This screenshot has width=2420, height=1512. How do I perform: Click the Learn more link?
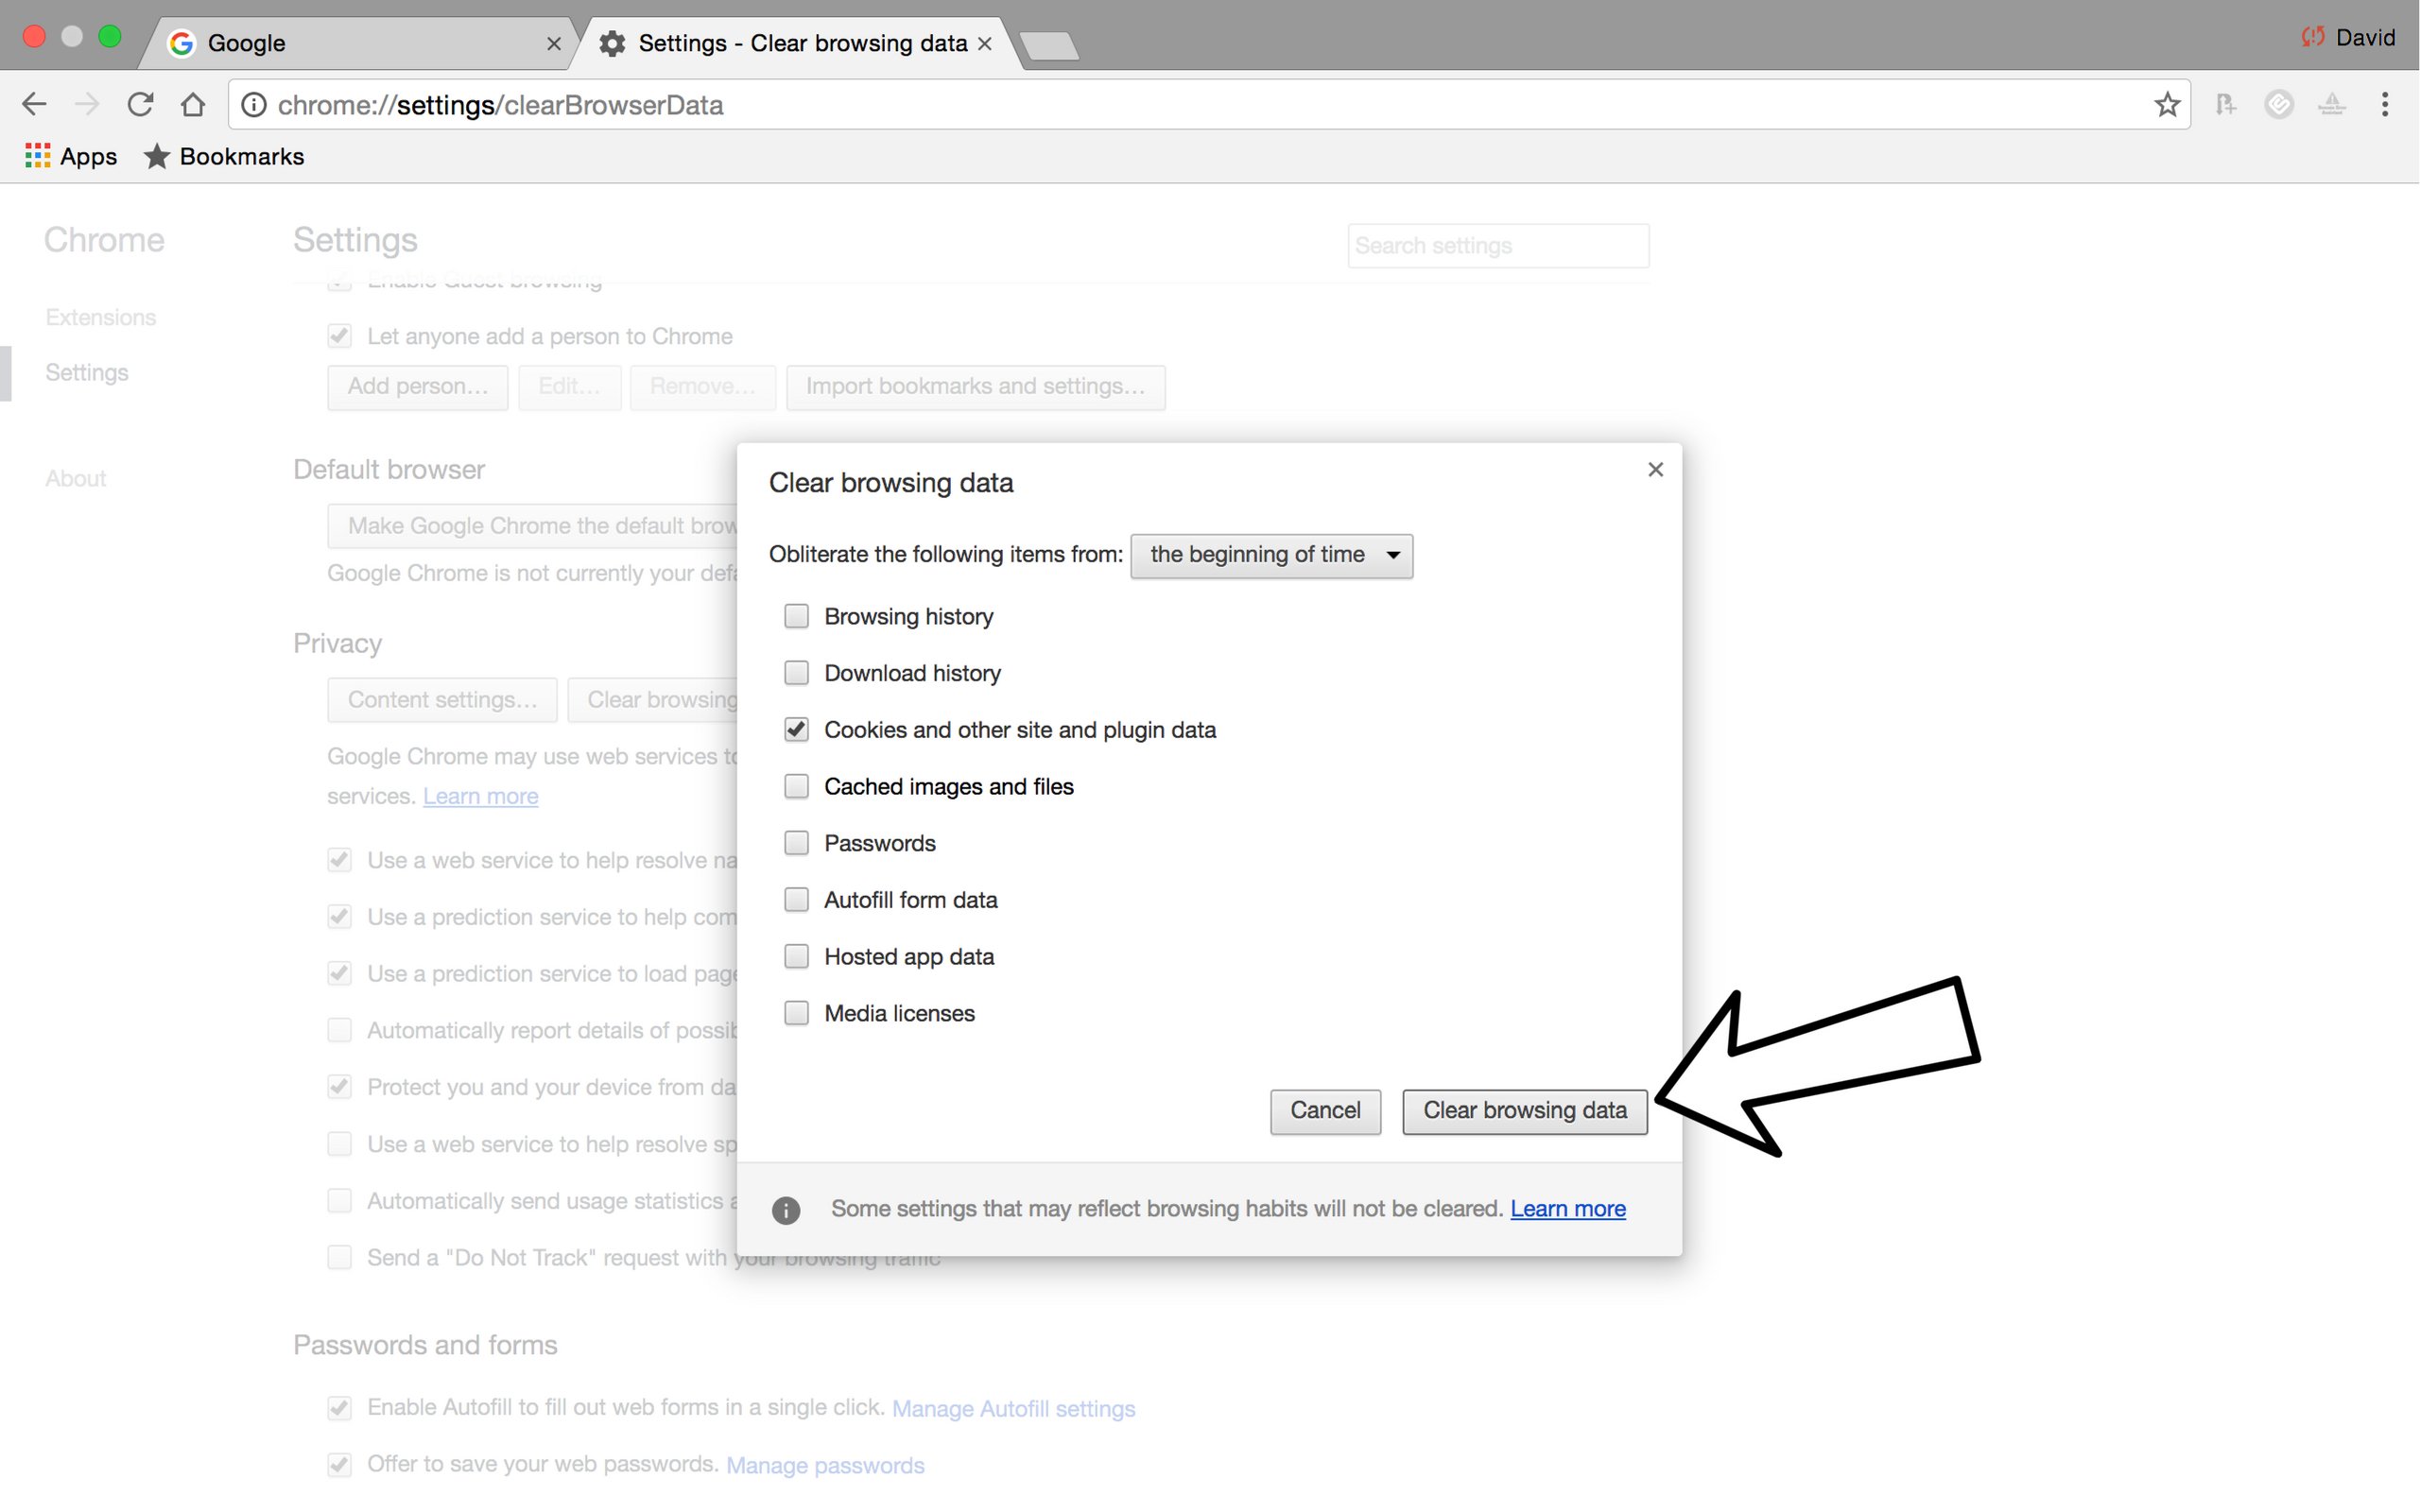1568,1207
